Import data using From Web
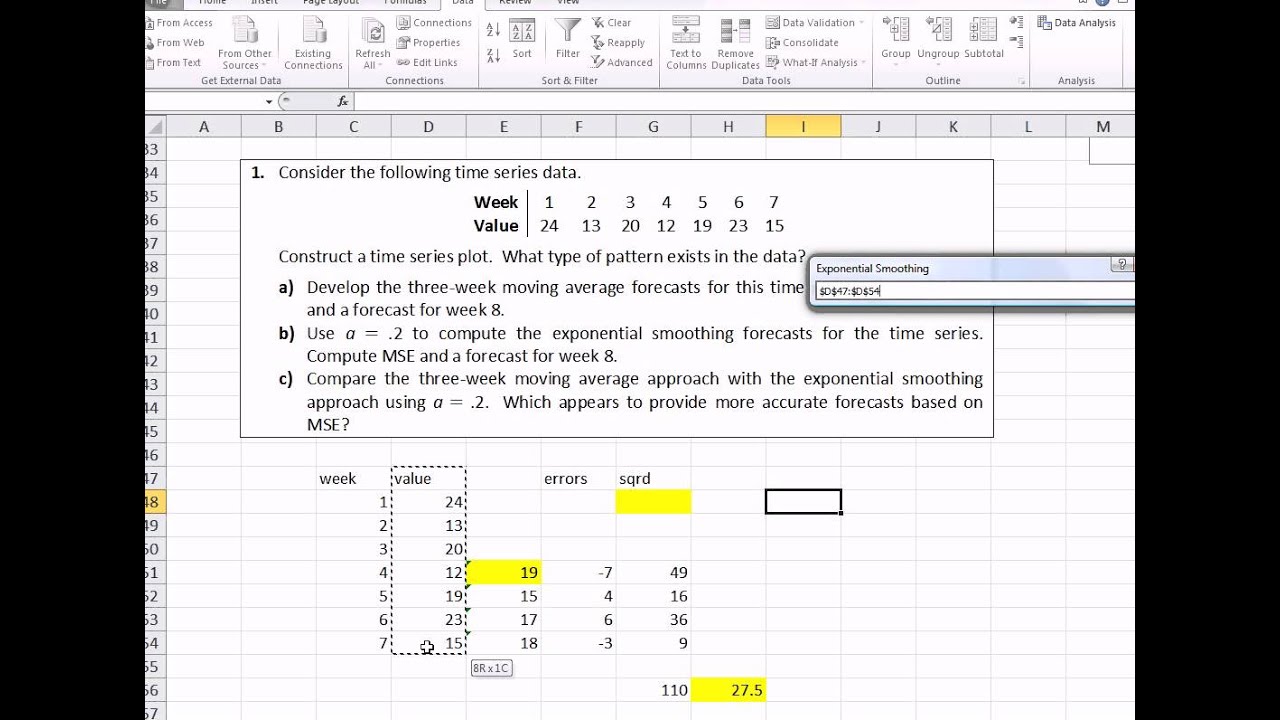 tap(175, 43)
